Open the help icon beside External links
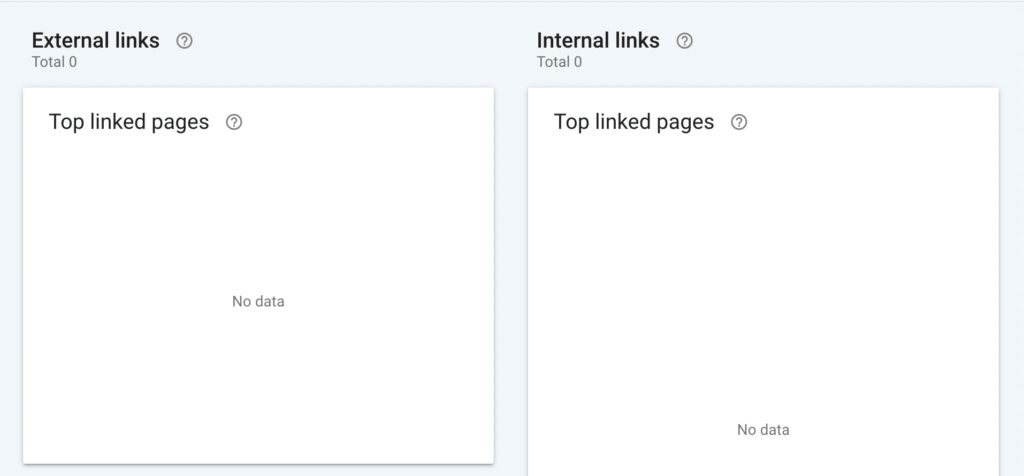The width and height of the screenshot is (1024, 476). [x=185, y=41]
